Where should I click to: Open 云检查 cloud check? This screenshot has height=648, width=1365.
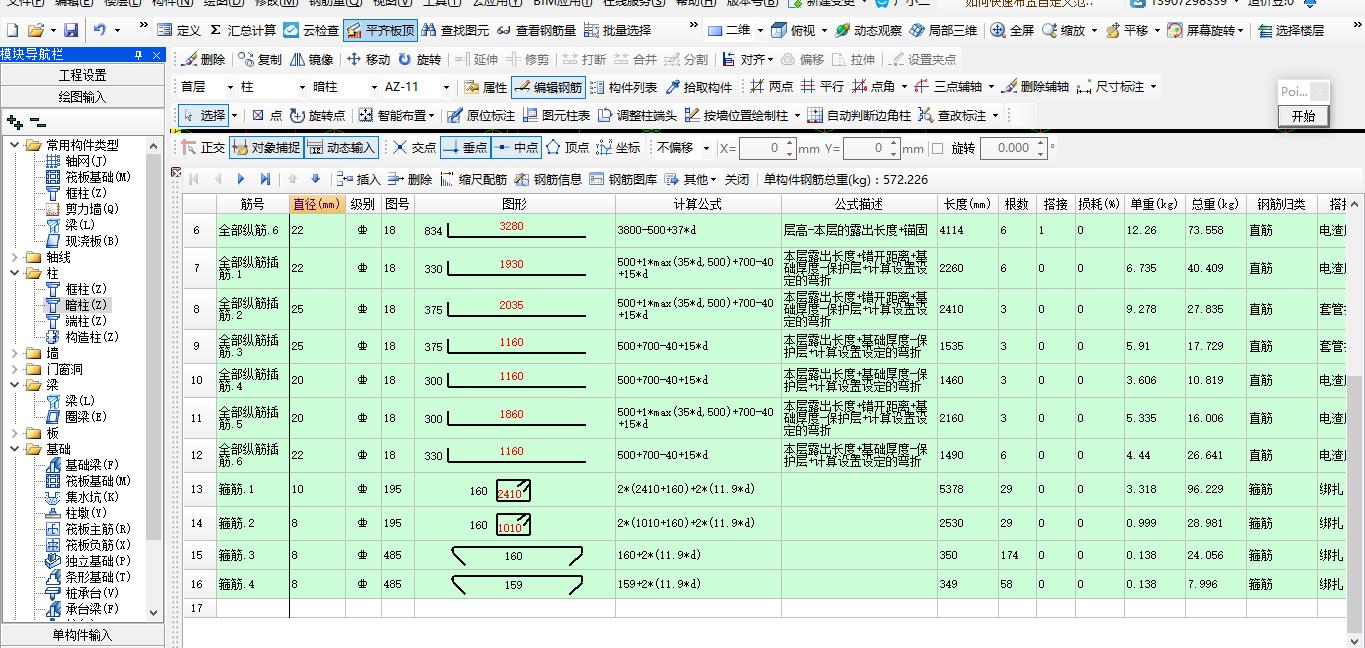pyautogui.click(x=310, y=30)
